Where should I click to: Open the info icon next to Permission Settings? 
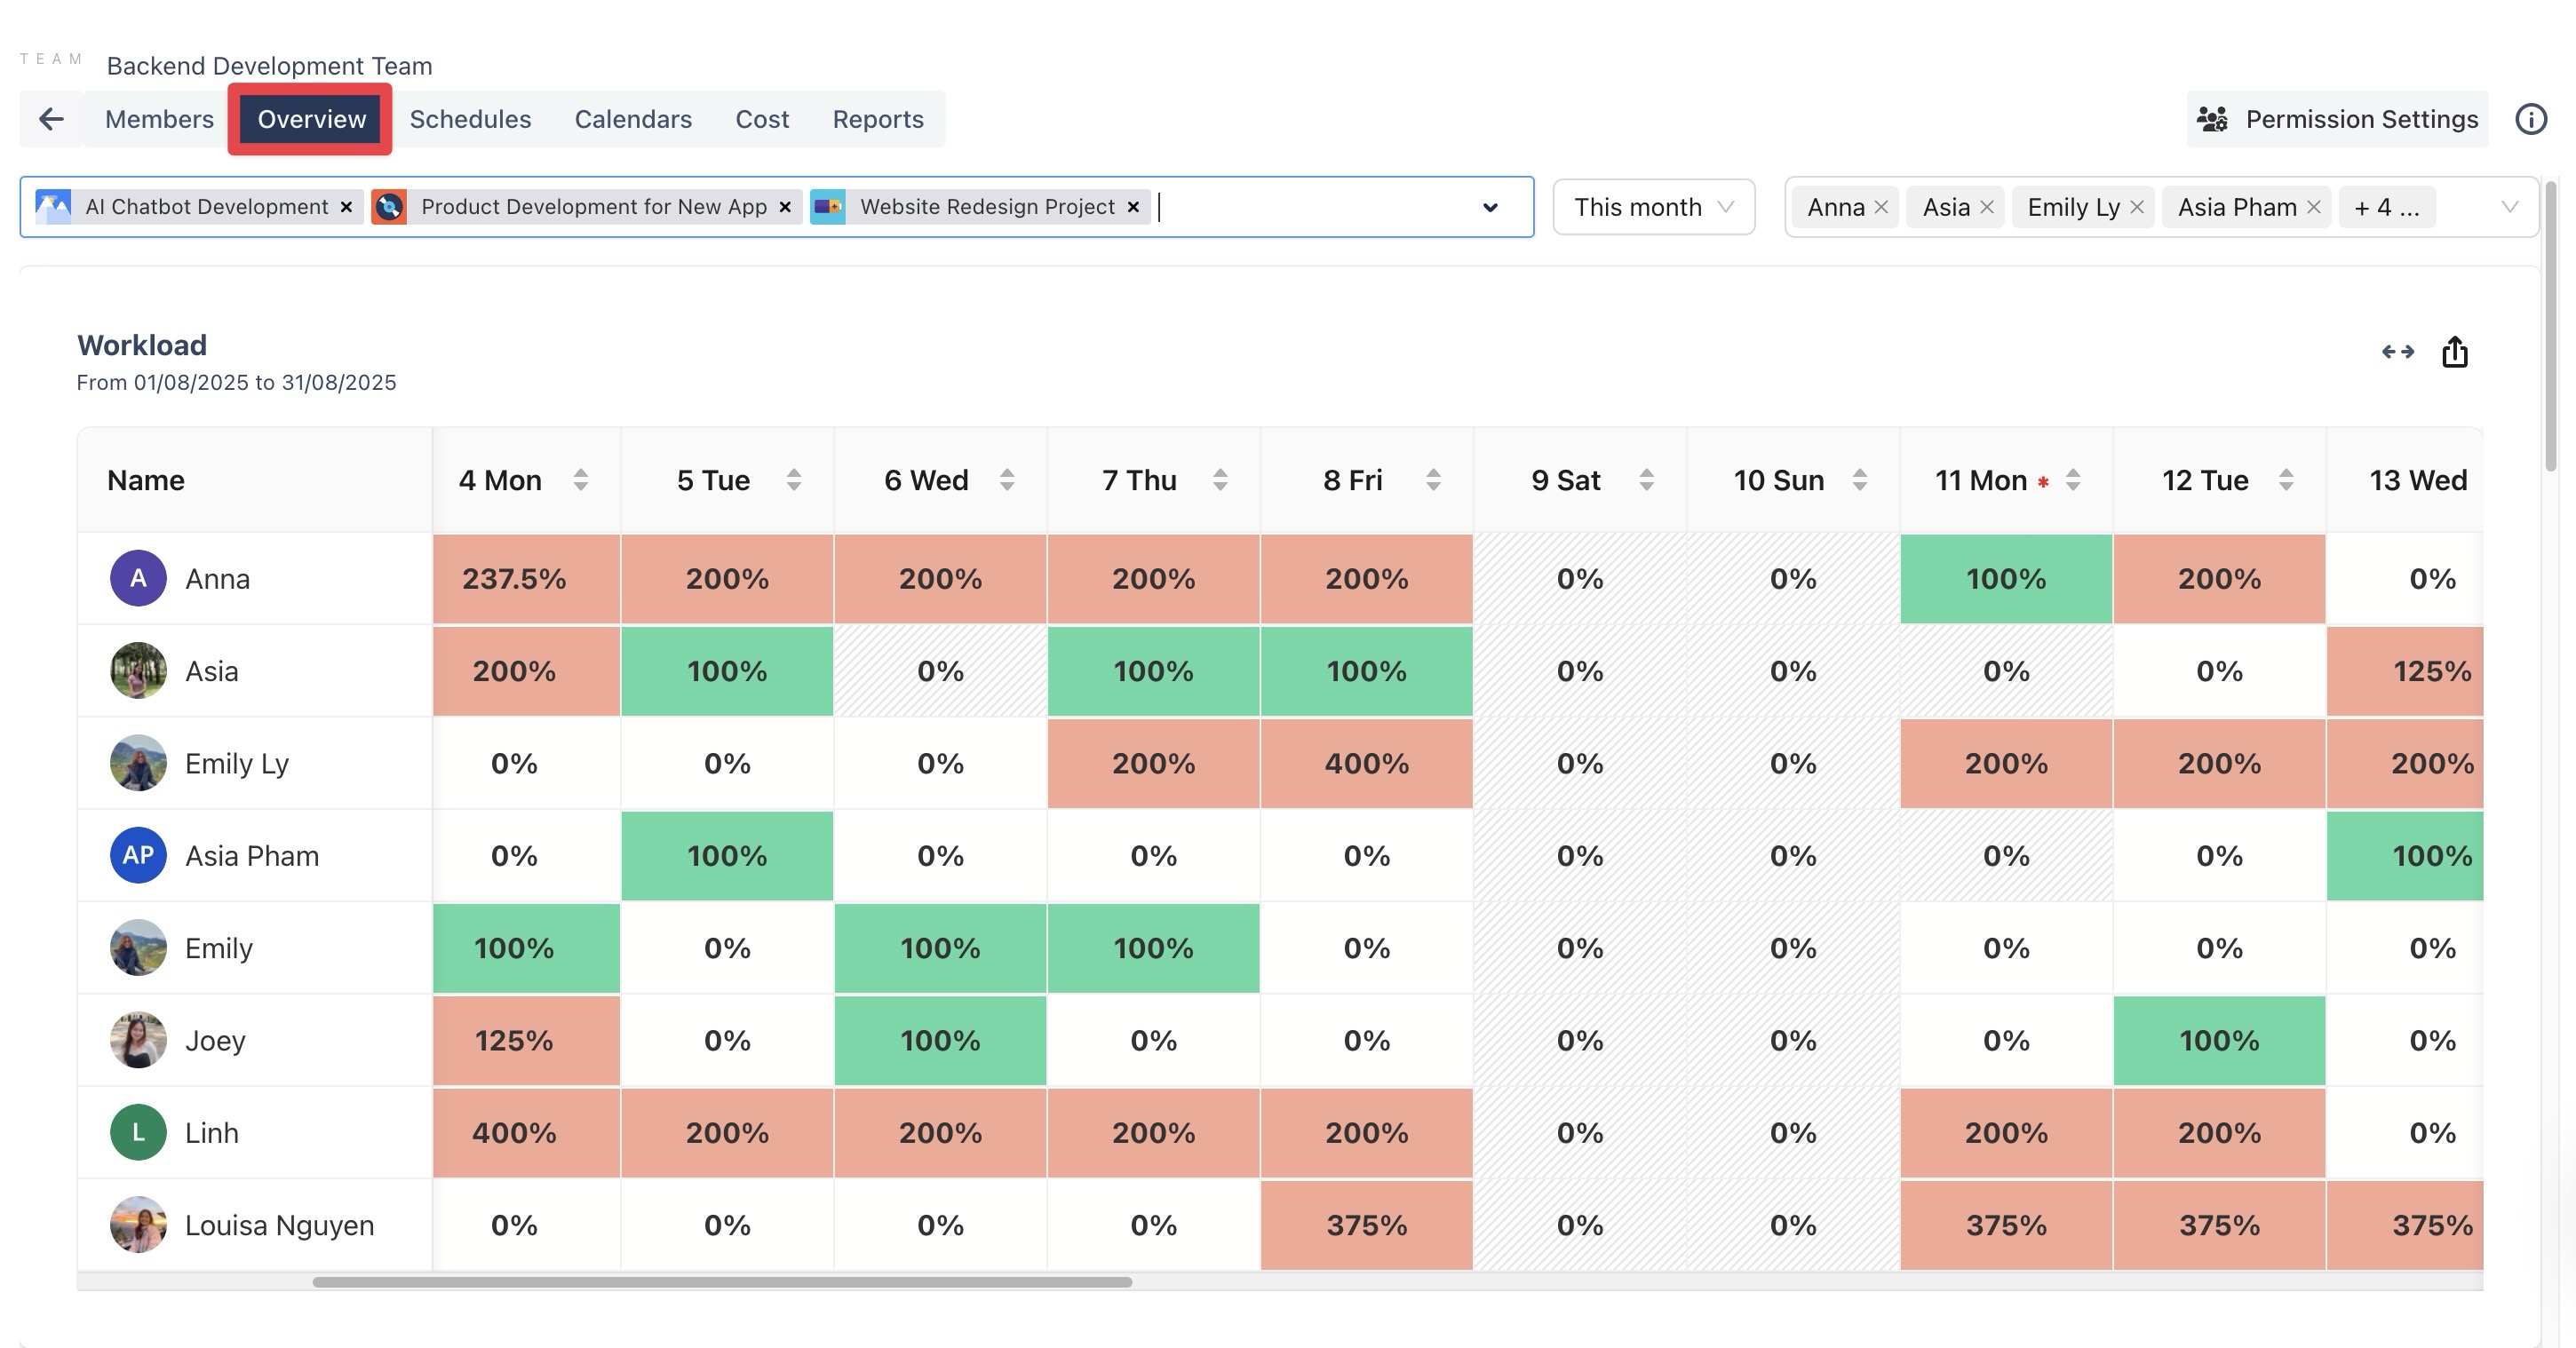click(x=2530, y=119)
